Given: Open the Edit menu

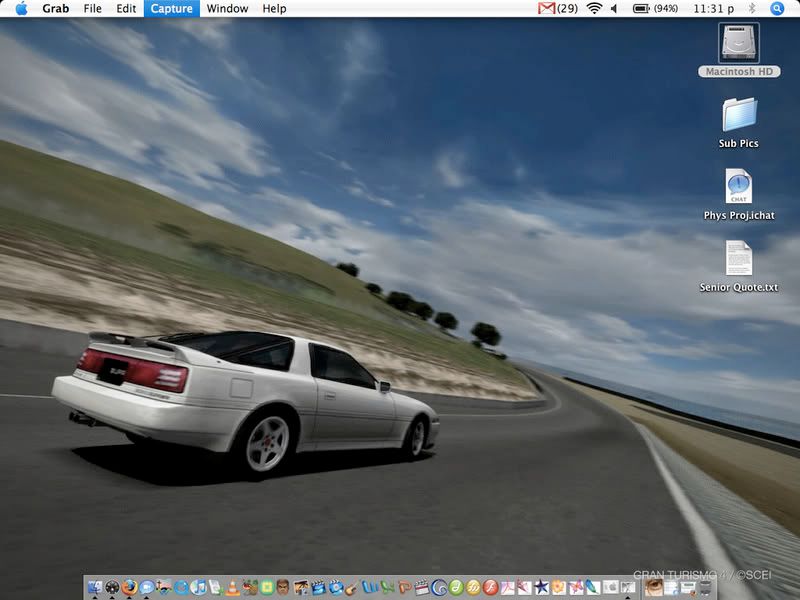Looking at the screenshot, I should click(126, 9).
